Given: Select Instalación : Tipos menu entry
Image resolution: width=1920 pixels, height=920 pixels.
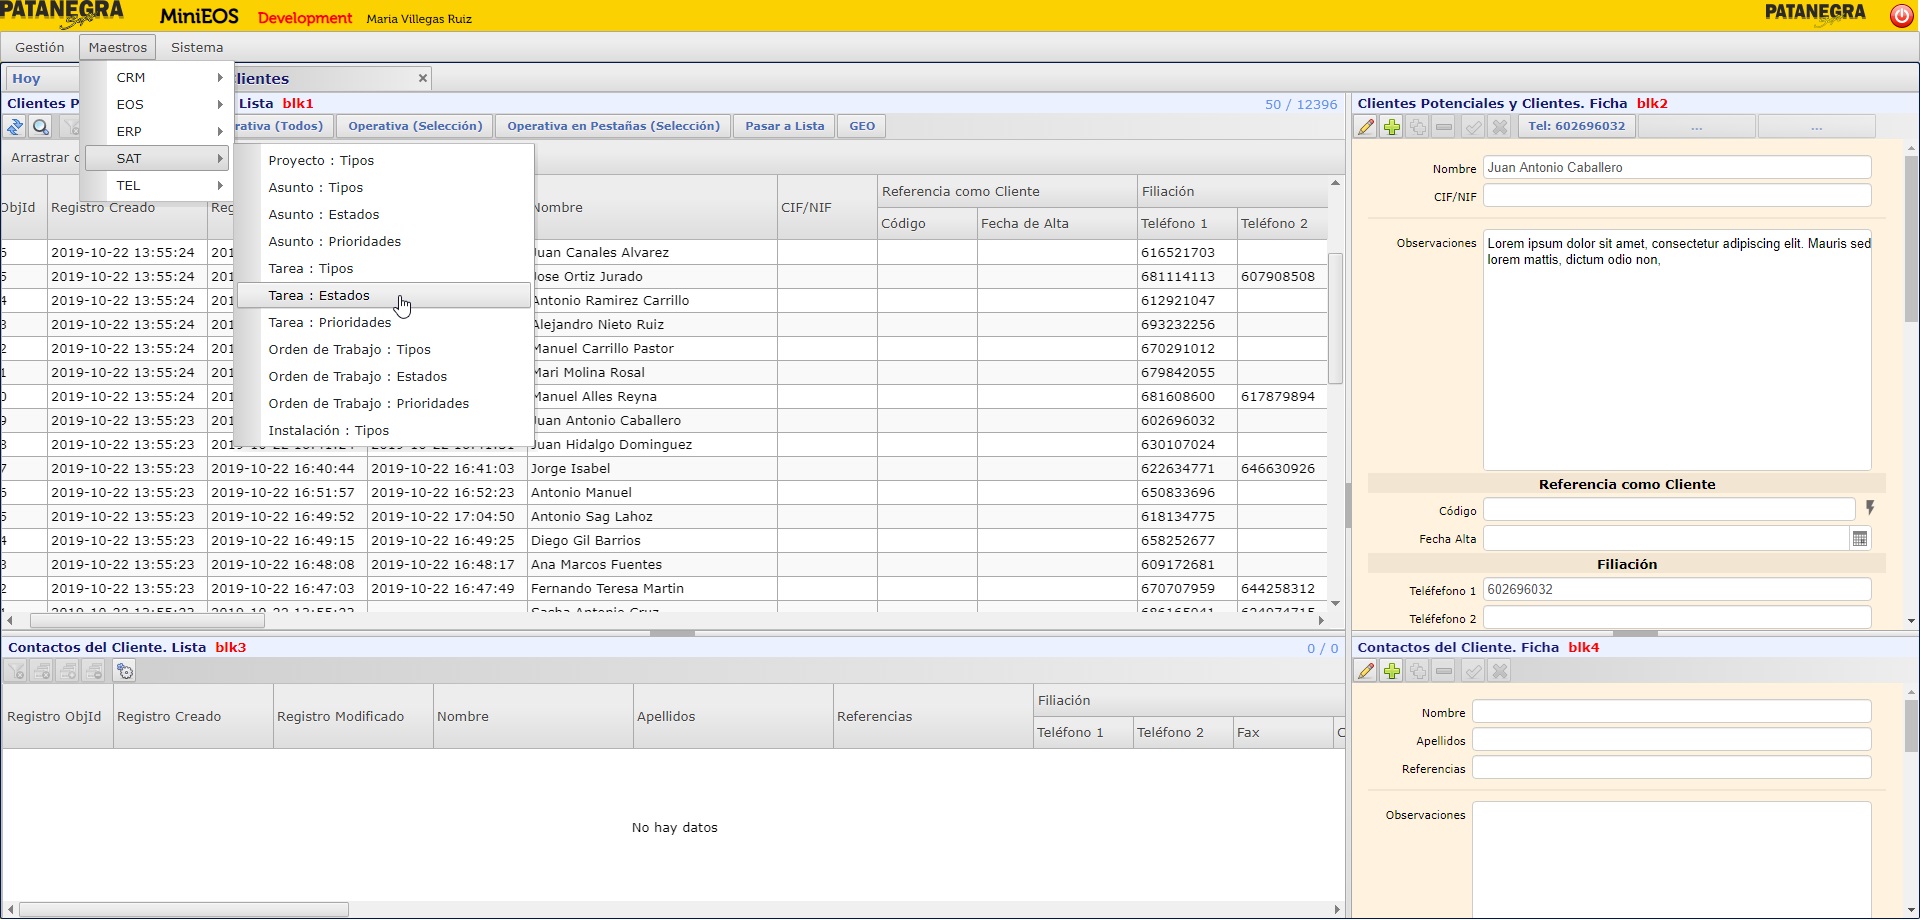Looking at the screenshot, I should click(x=384, y=430).
